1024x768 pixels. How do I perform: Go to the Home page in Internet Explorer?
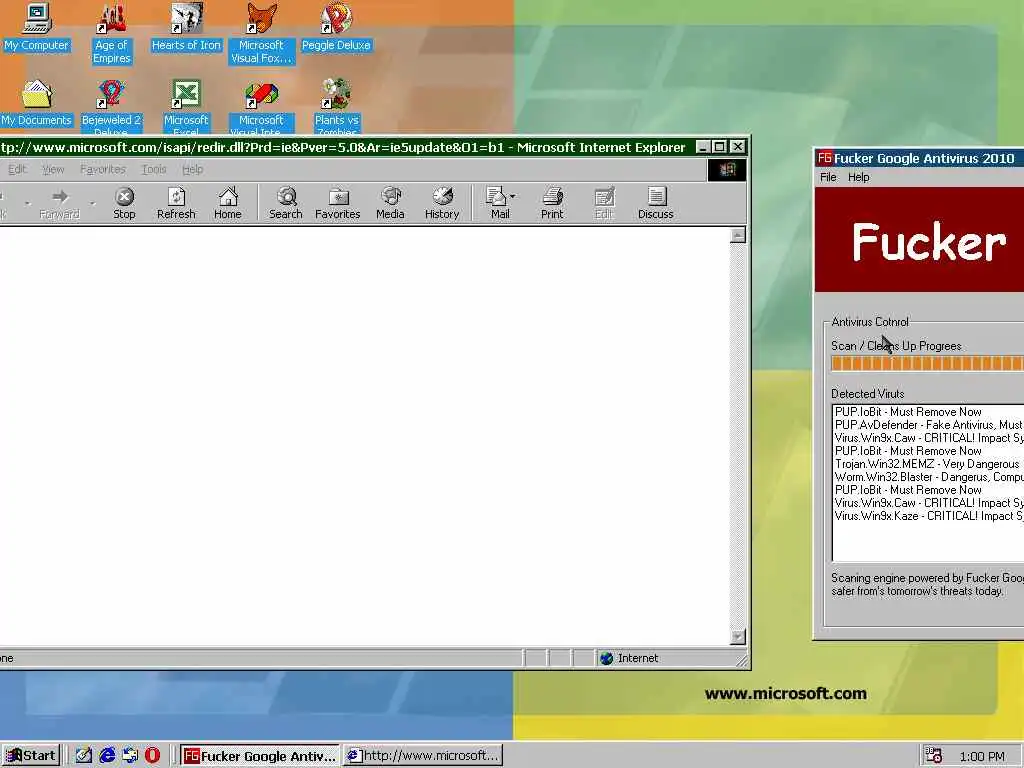(x=228, y=203)
